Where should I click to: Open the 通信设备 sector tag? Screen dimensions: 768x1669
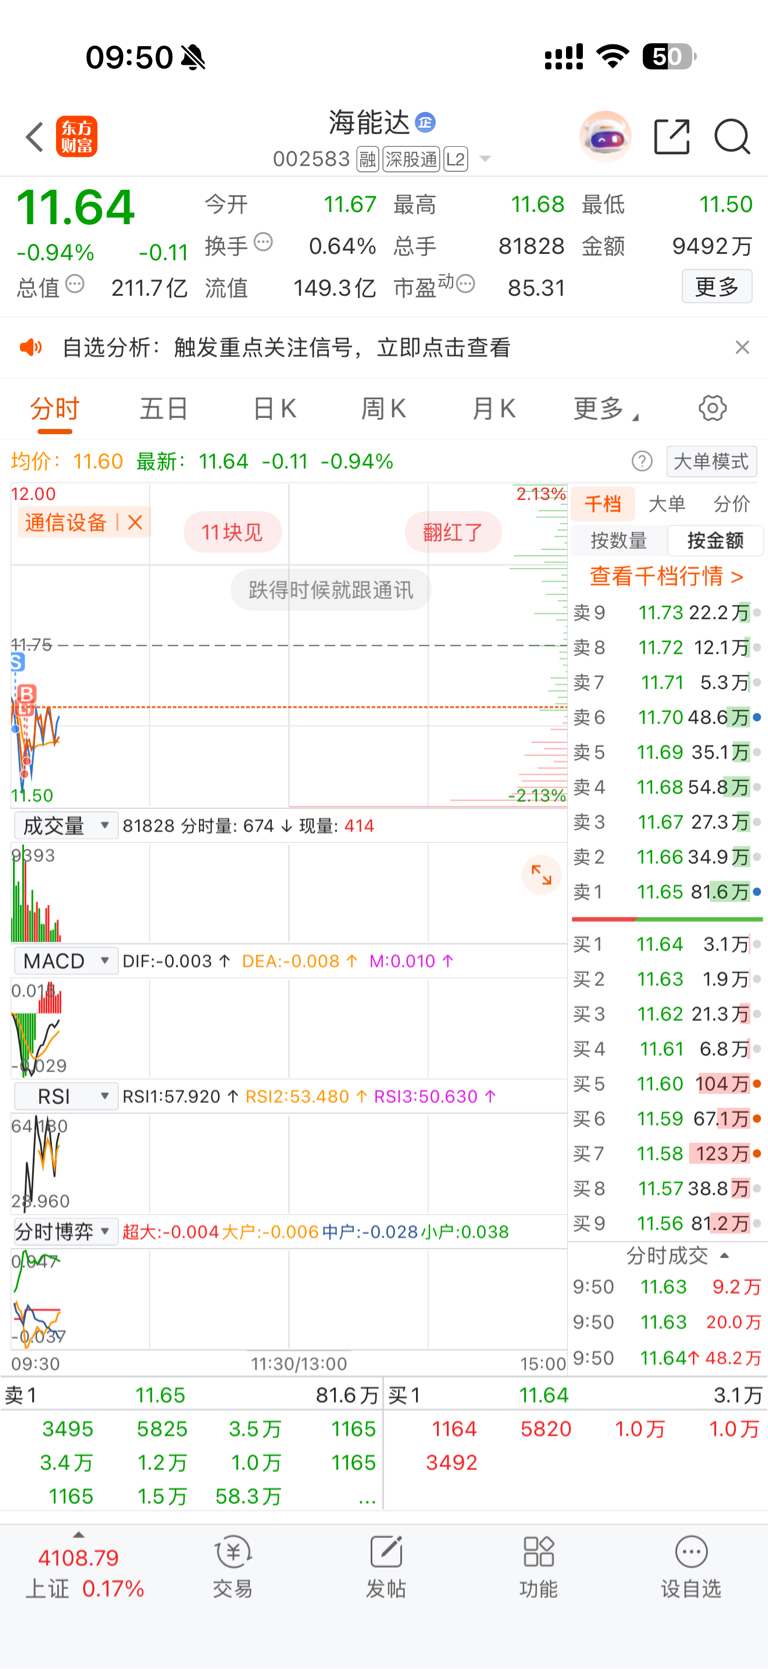[x=66, y=522]
